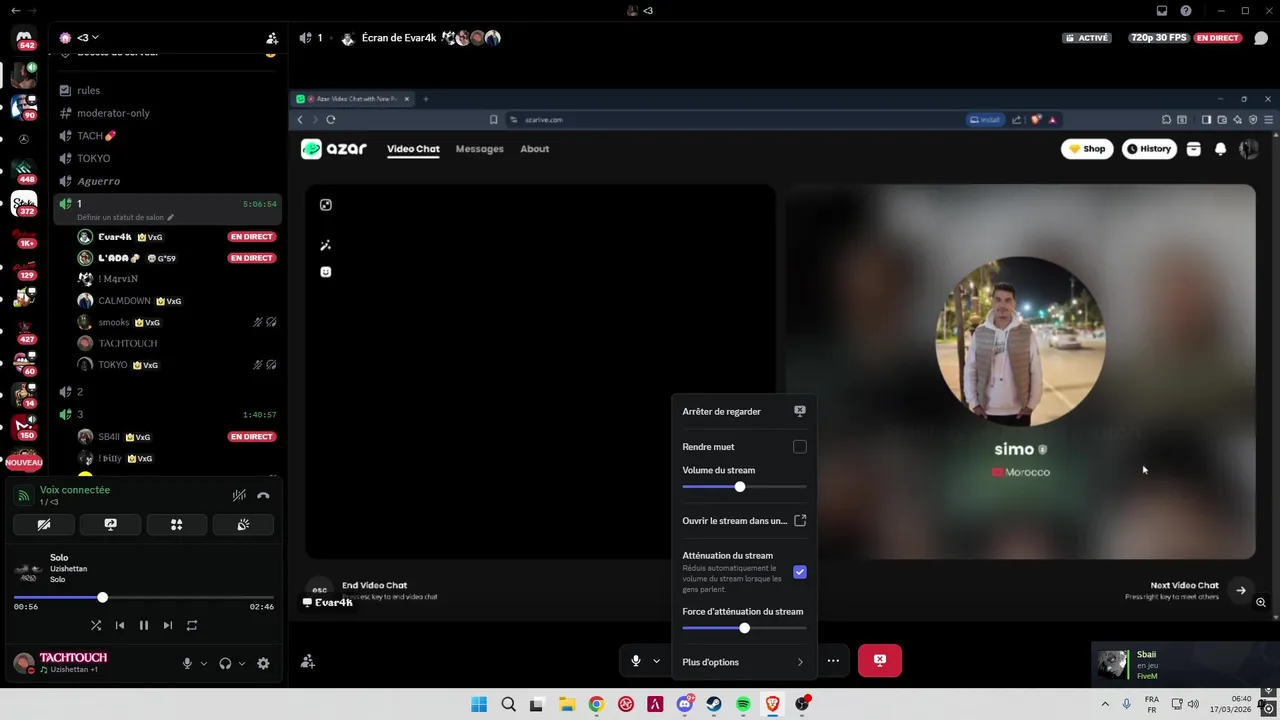Open the Discord inbox icon in the title bar
The image size is (1280, 720).
tap(1162, 11)
